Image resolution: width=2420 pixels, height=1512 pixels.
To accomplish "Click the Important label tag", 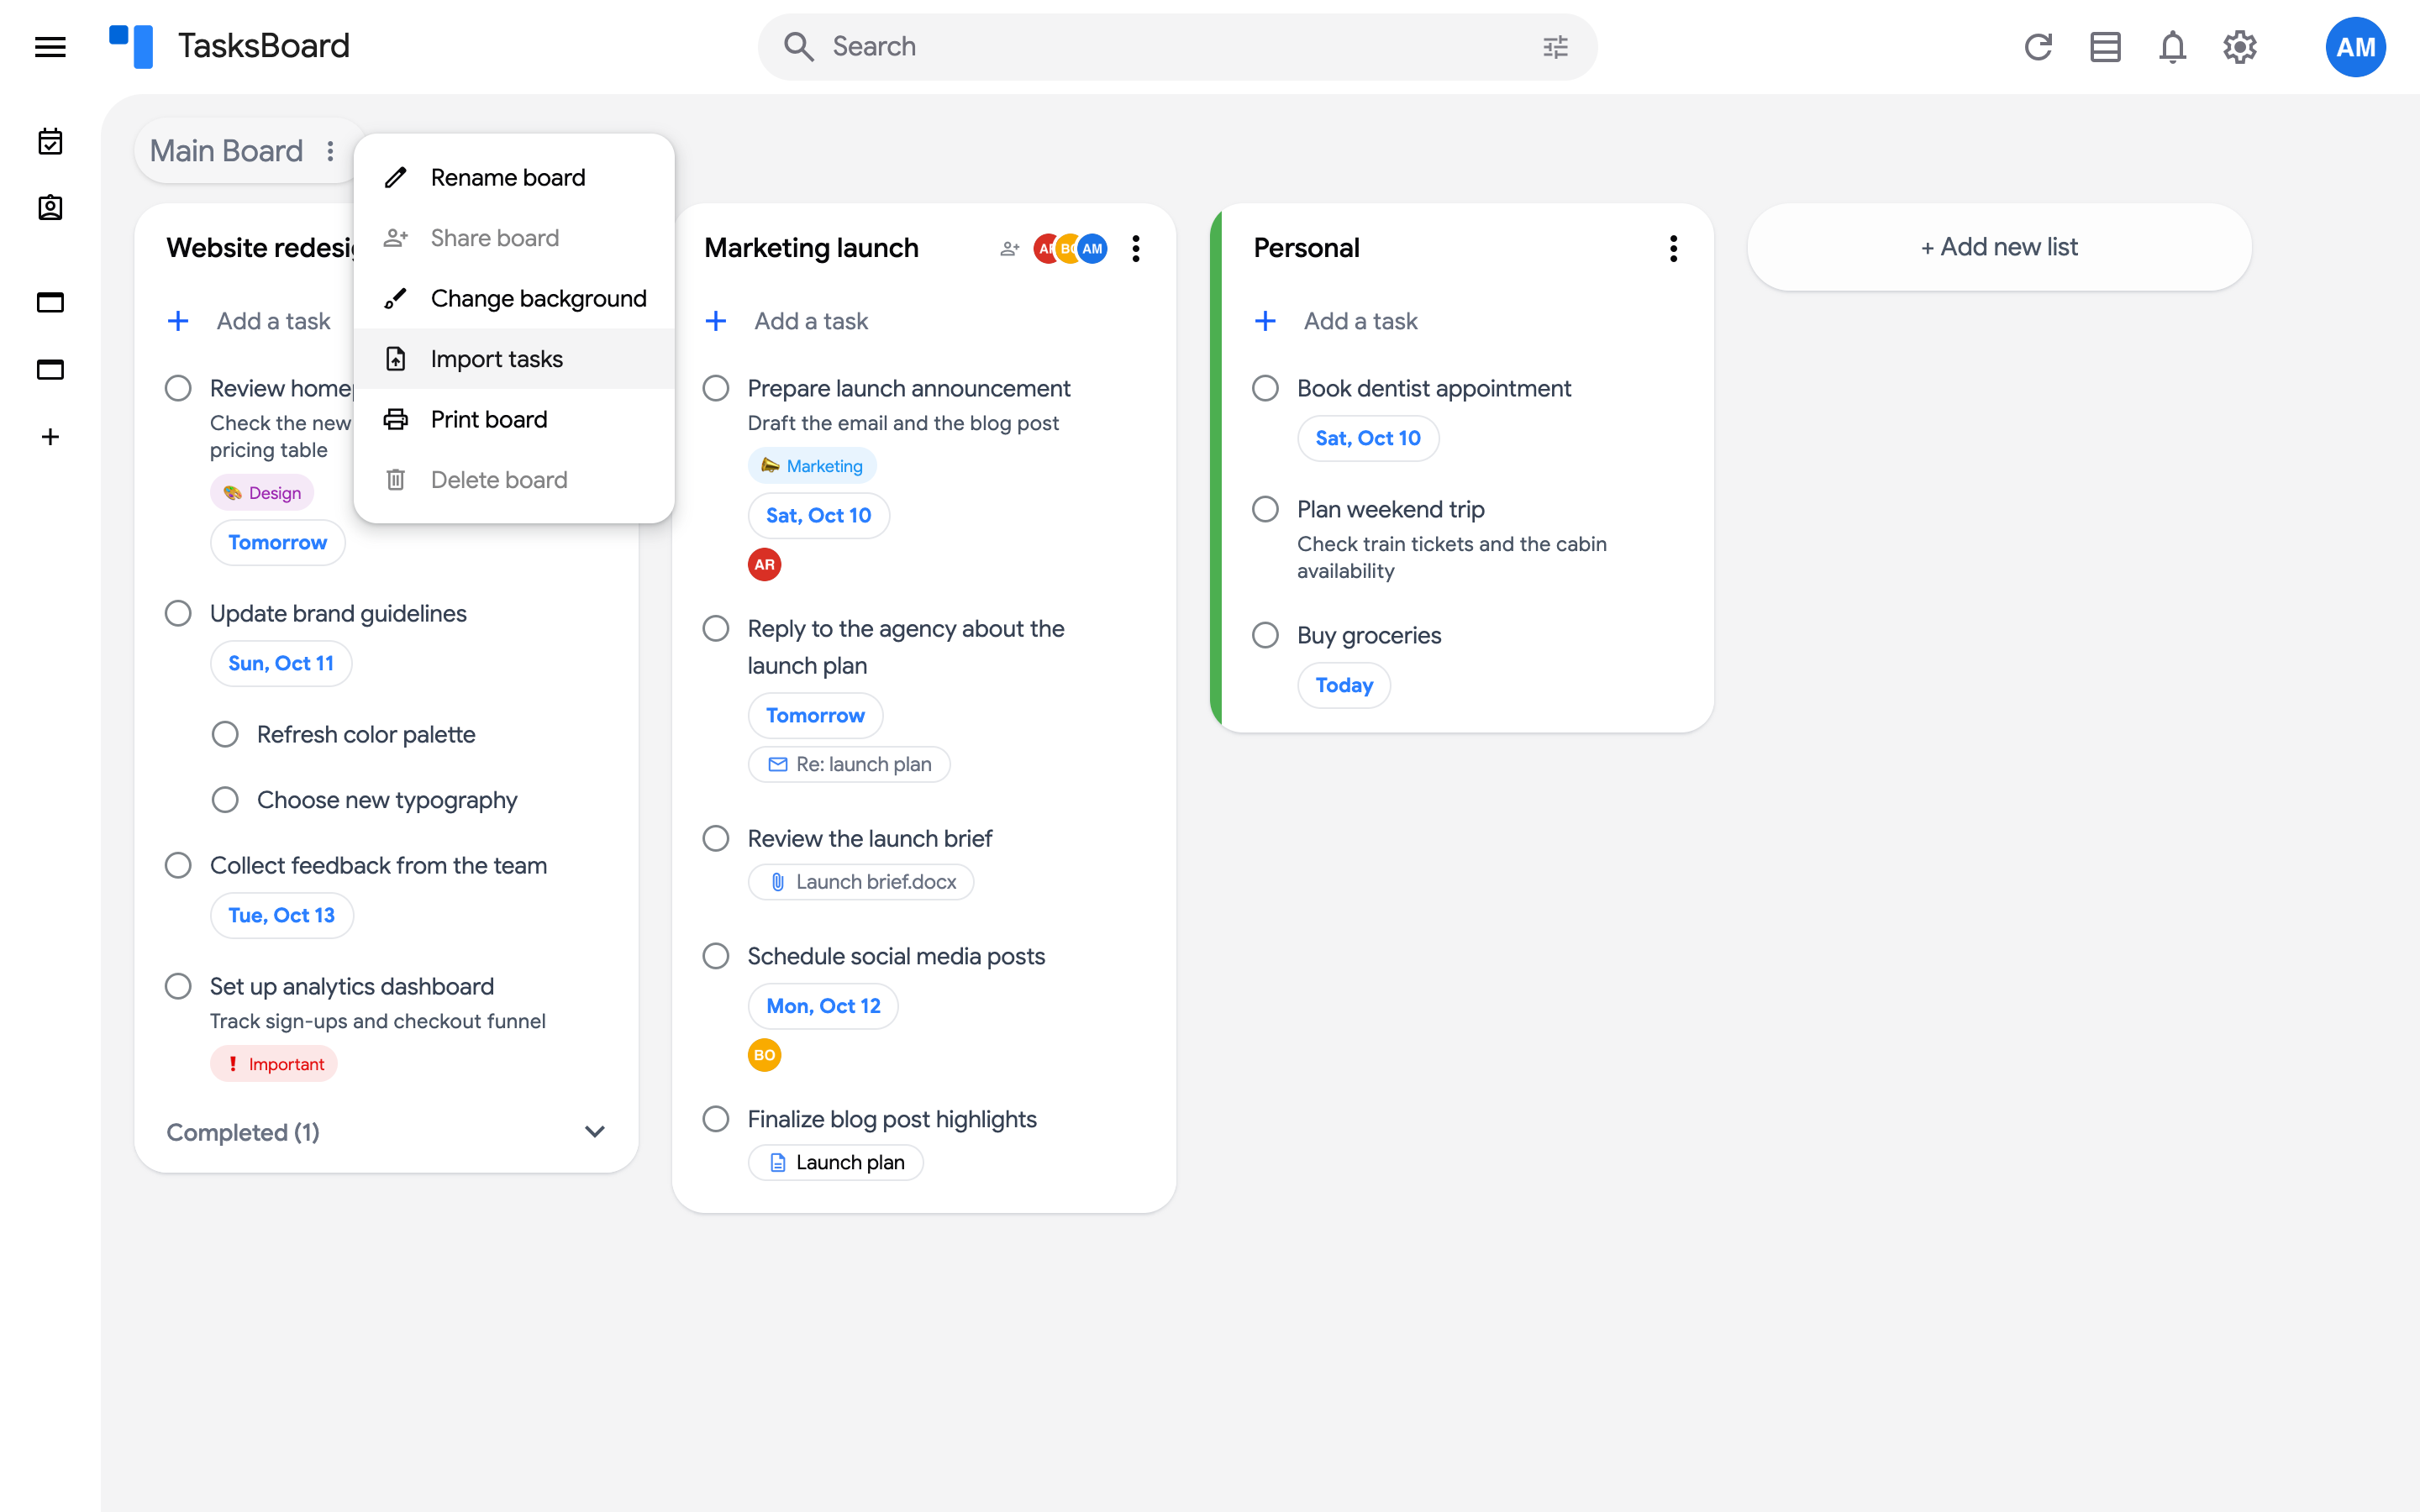I will coord(274,1064).
